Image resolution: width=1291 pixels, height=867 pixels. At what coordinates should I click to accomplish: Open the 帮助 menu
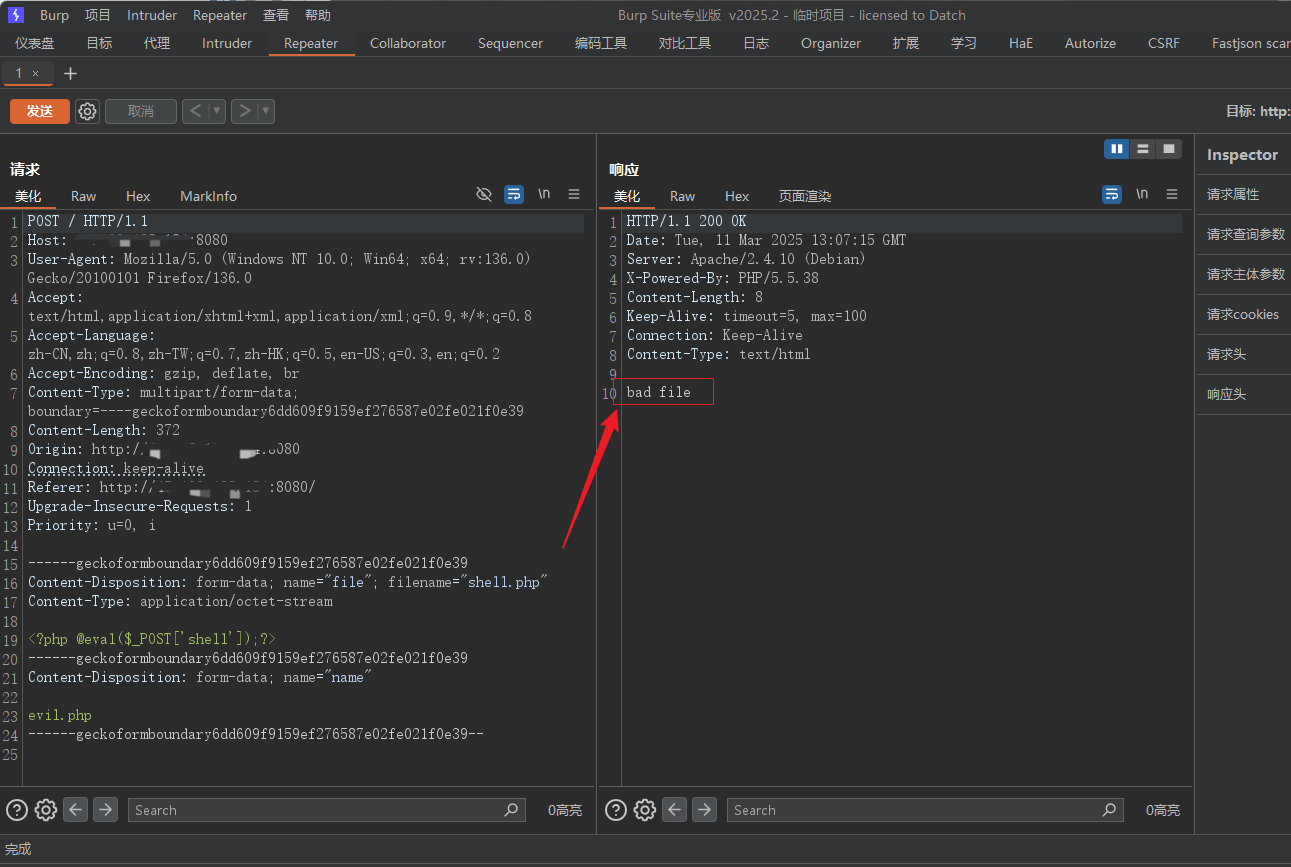pyautogui.click(x=318, y=15)
